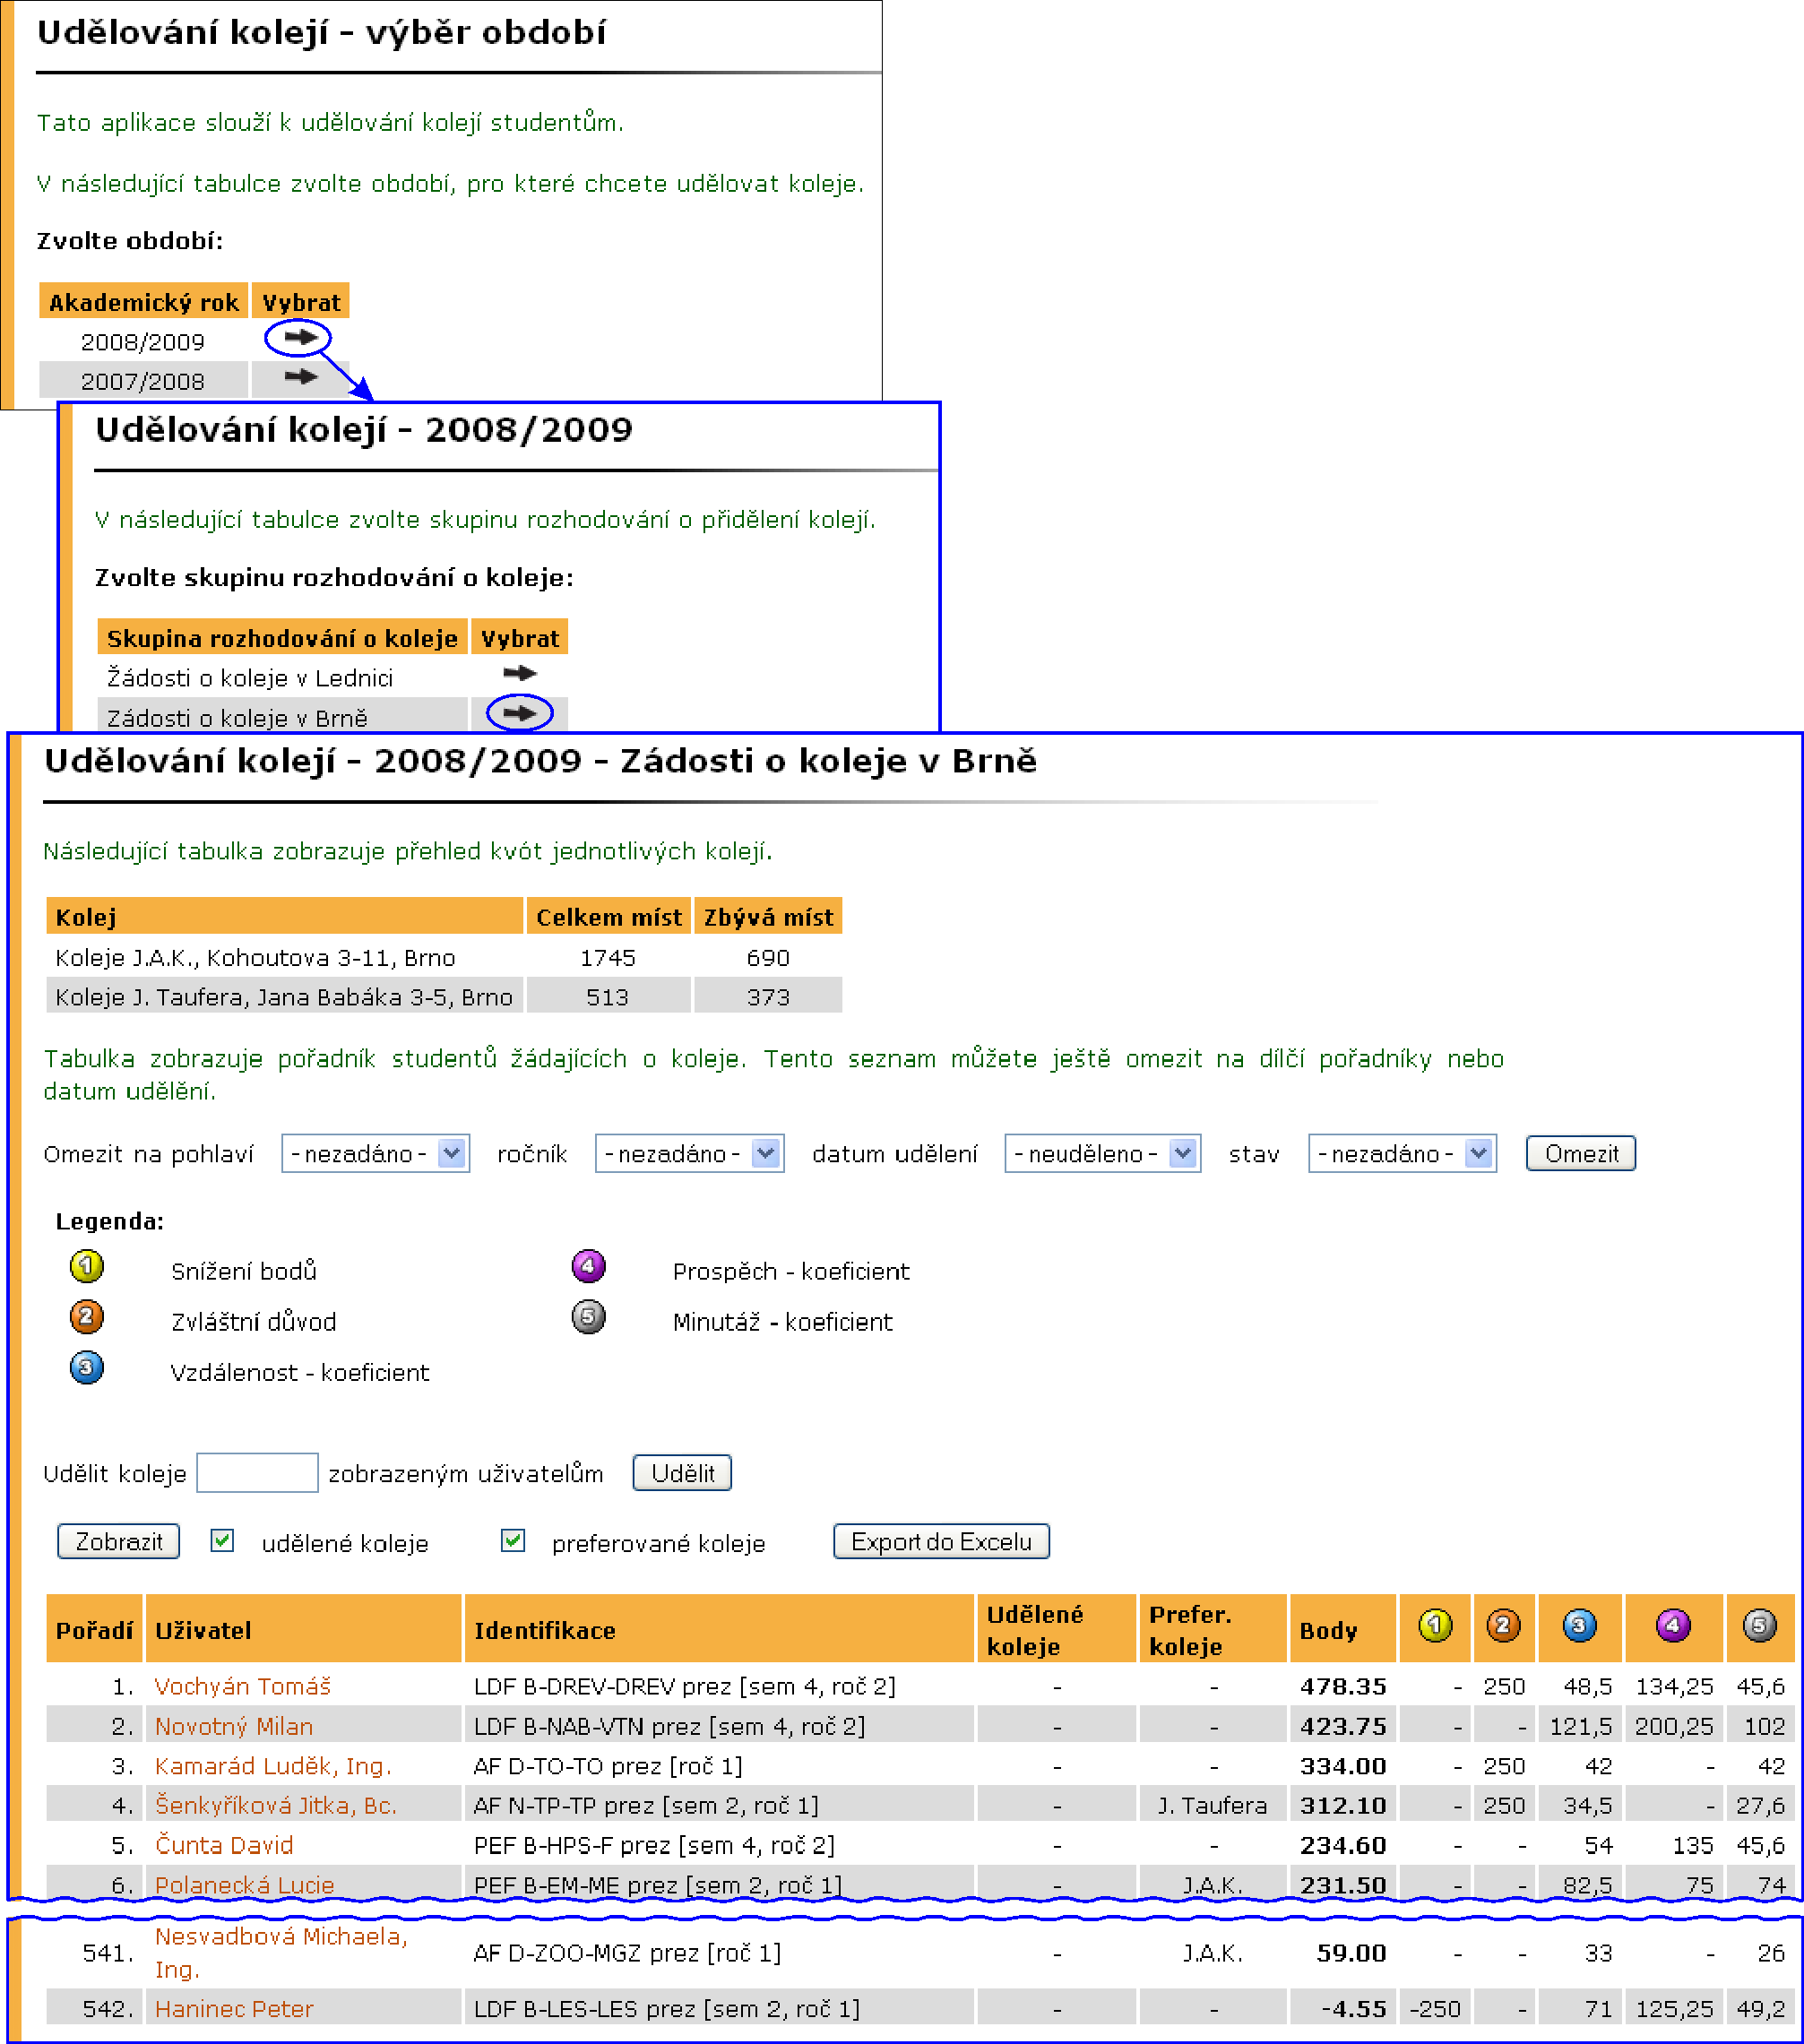Image resolution: width=1804 pixels, height=2044 pixels.
Task: Focus the Udělit koleje input field
Action: 257,1472
